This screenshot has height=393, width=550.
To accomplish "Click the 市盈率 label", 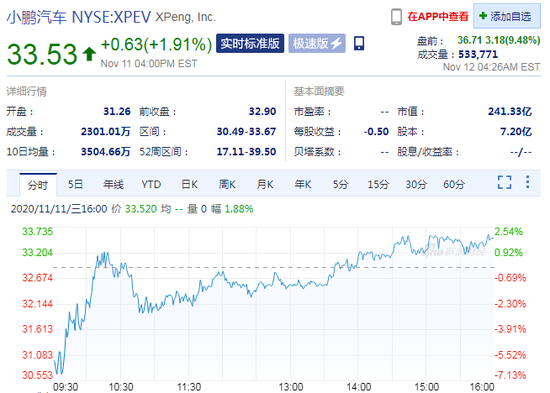I will (312, 112).
